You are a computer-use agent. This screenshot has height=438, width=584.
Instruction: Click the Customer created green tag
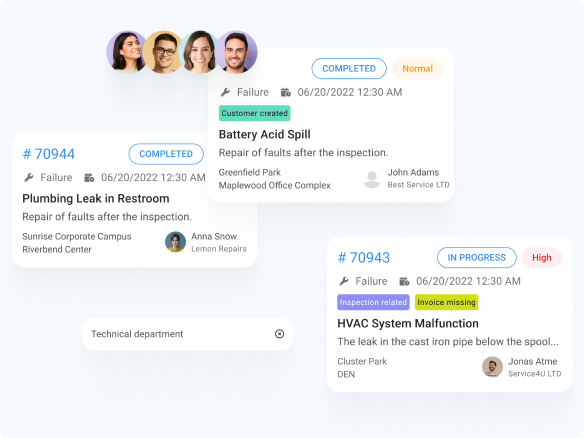[x=255, y=113]
